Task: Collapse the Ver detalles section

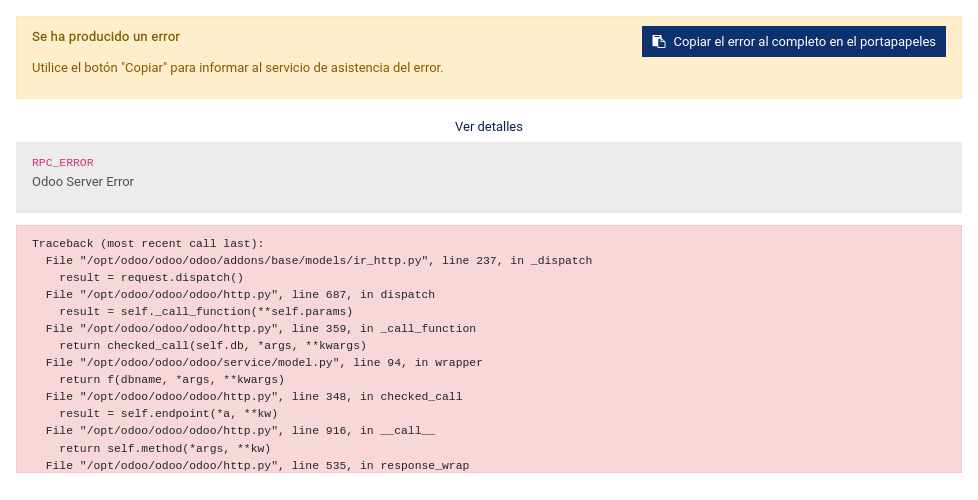Action: (488, 127)
